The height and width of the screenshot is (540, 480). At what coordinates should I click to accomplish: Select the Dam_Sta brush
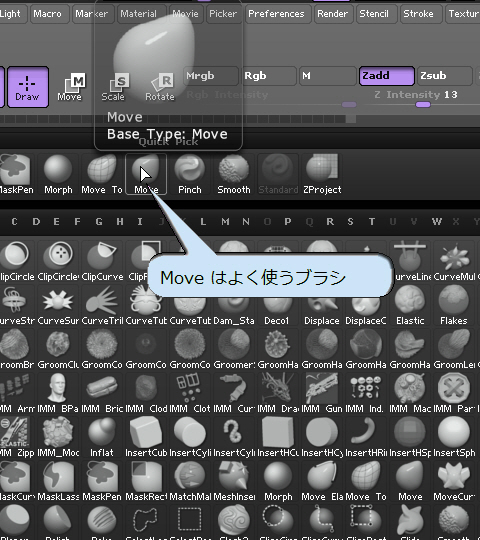point(234,310)
